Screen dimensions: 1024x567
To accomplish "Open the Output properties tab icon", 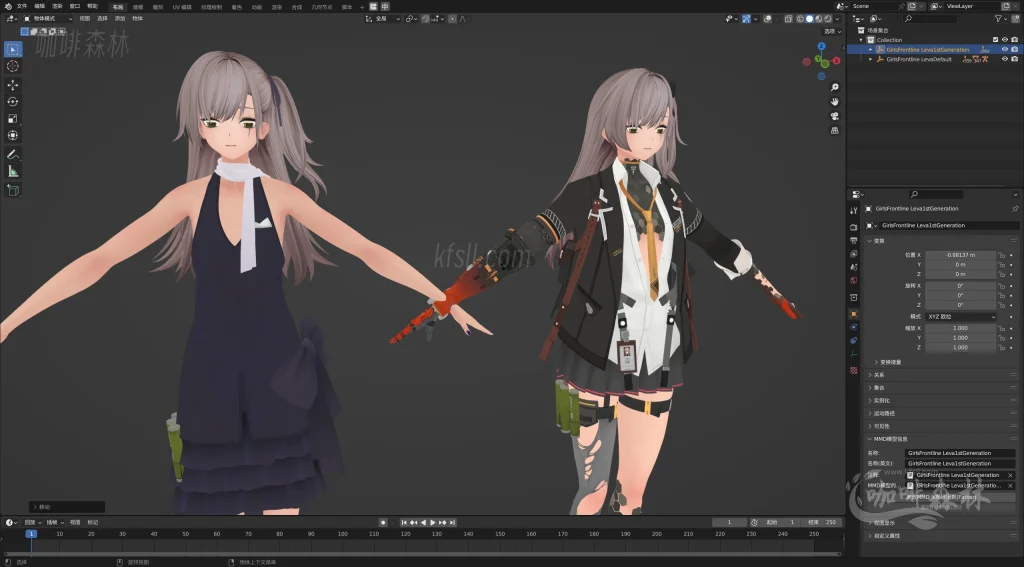I will click(x=854, y=240).
